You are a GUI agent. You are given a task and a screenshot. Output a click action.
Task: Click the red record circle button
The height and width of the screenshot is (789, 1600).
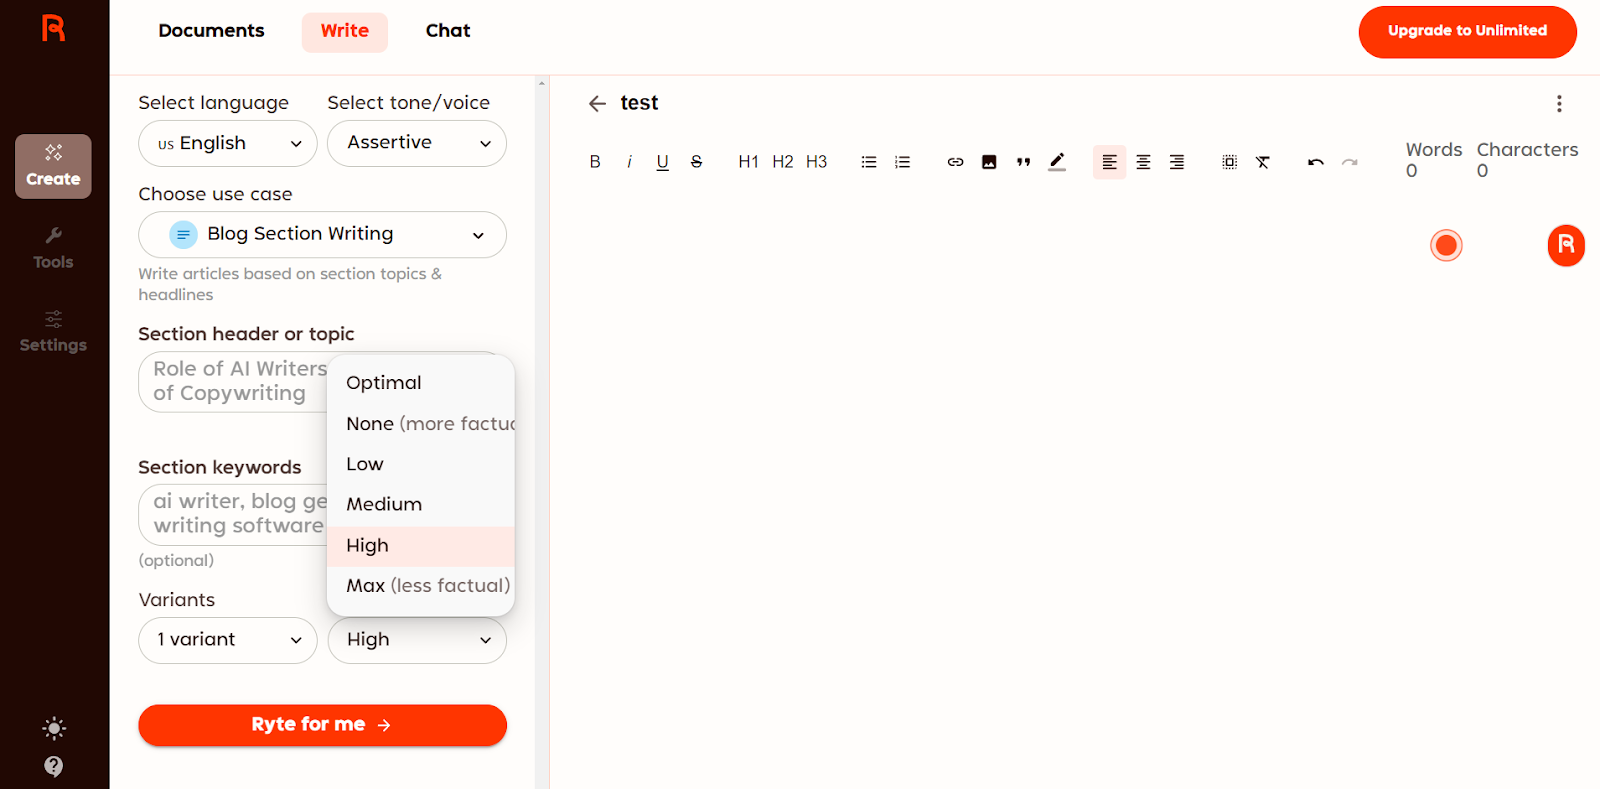(1446, 245)
